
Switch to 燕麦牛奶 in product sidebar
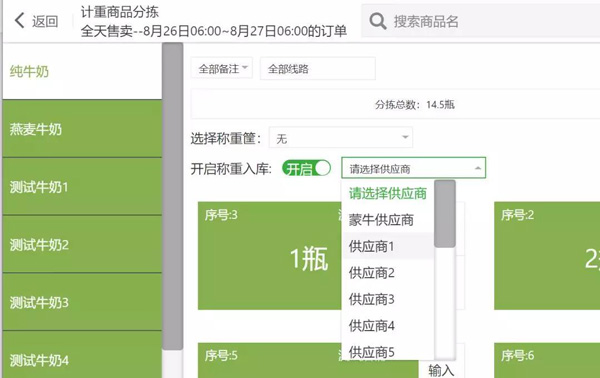pyautogui.click(x=82, y=129)
